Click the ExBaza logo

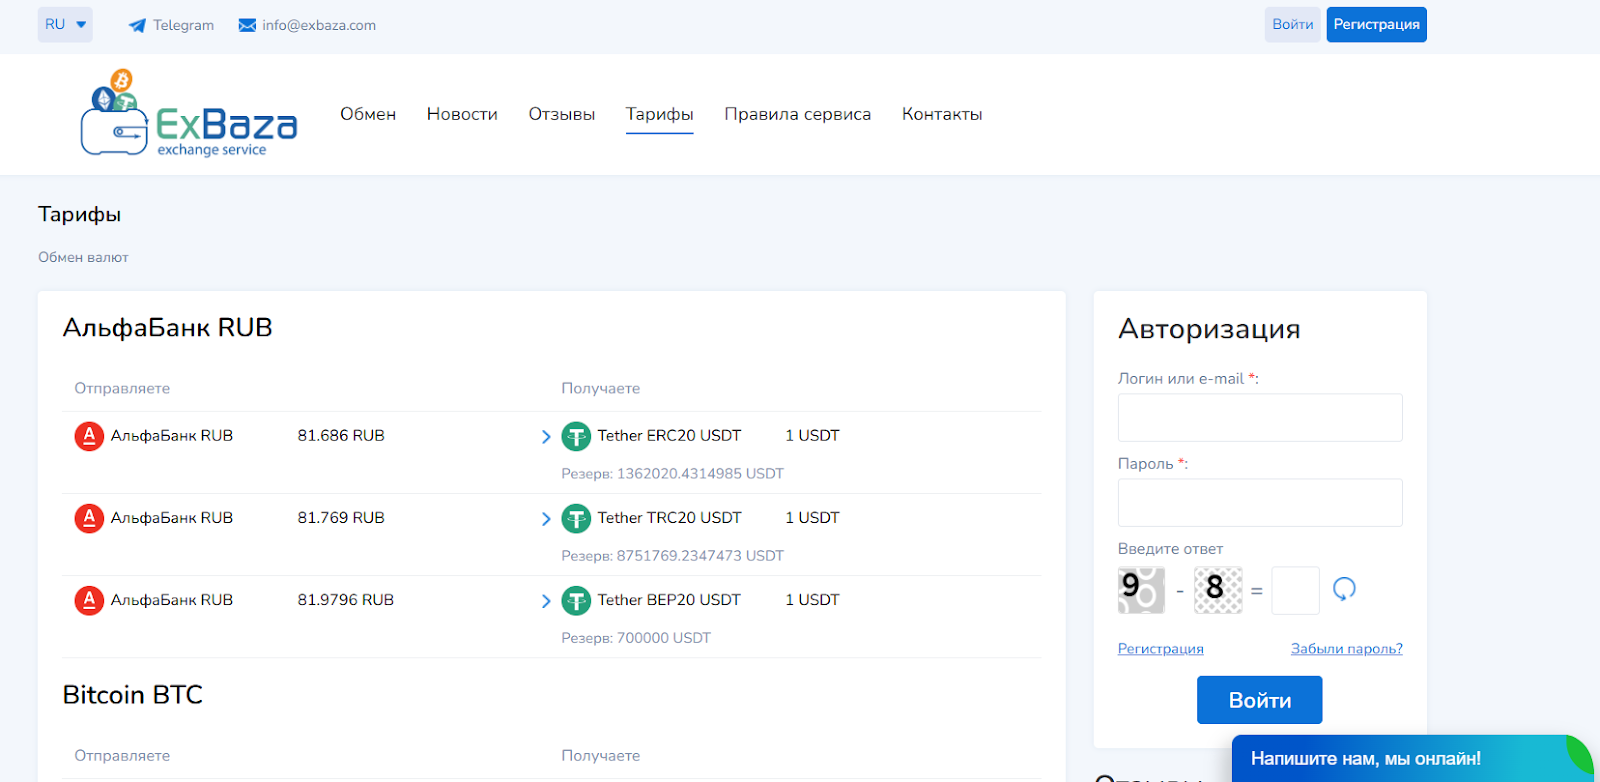[189, 113]
